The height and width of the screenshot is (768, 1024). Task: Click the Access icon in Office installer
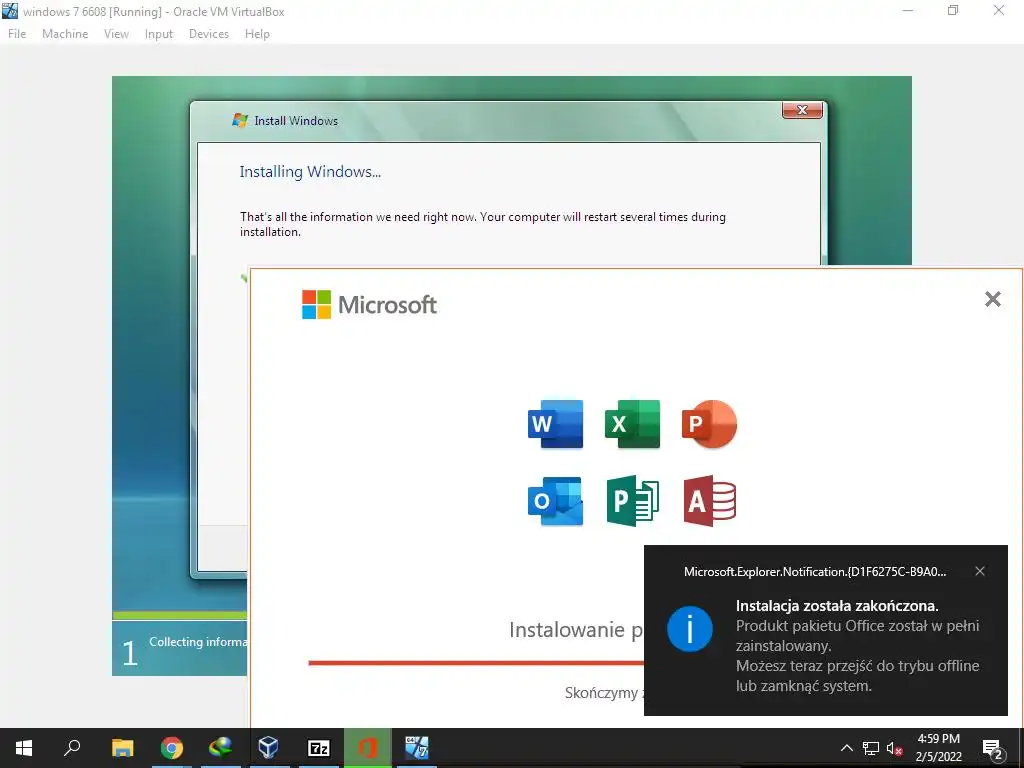click(x=710, y=501)
